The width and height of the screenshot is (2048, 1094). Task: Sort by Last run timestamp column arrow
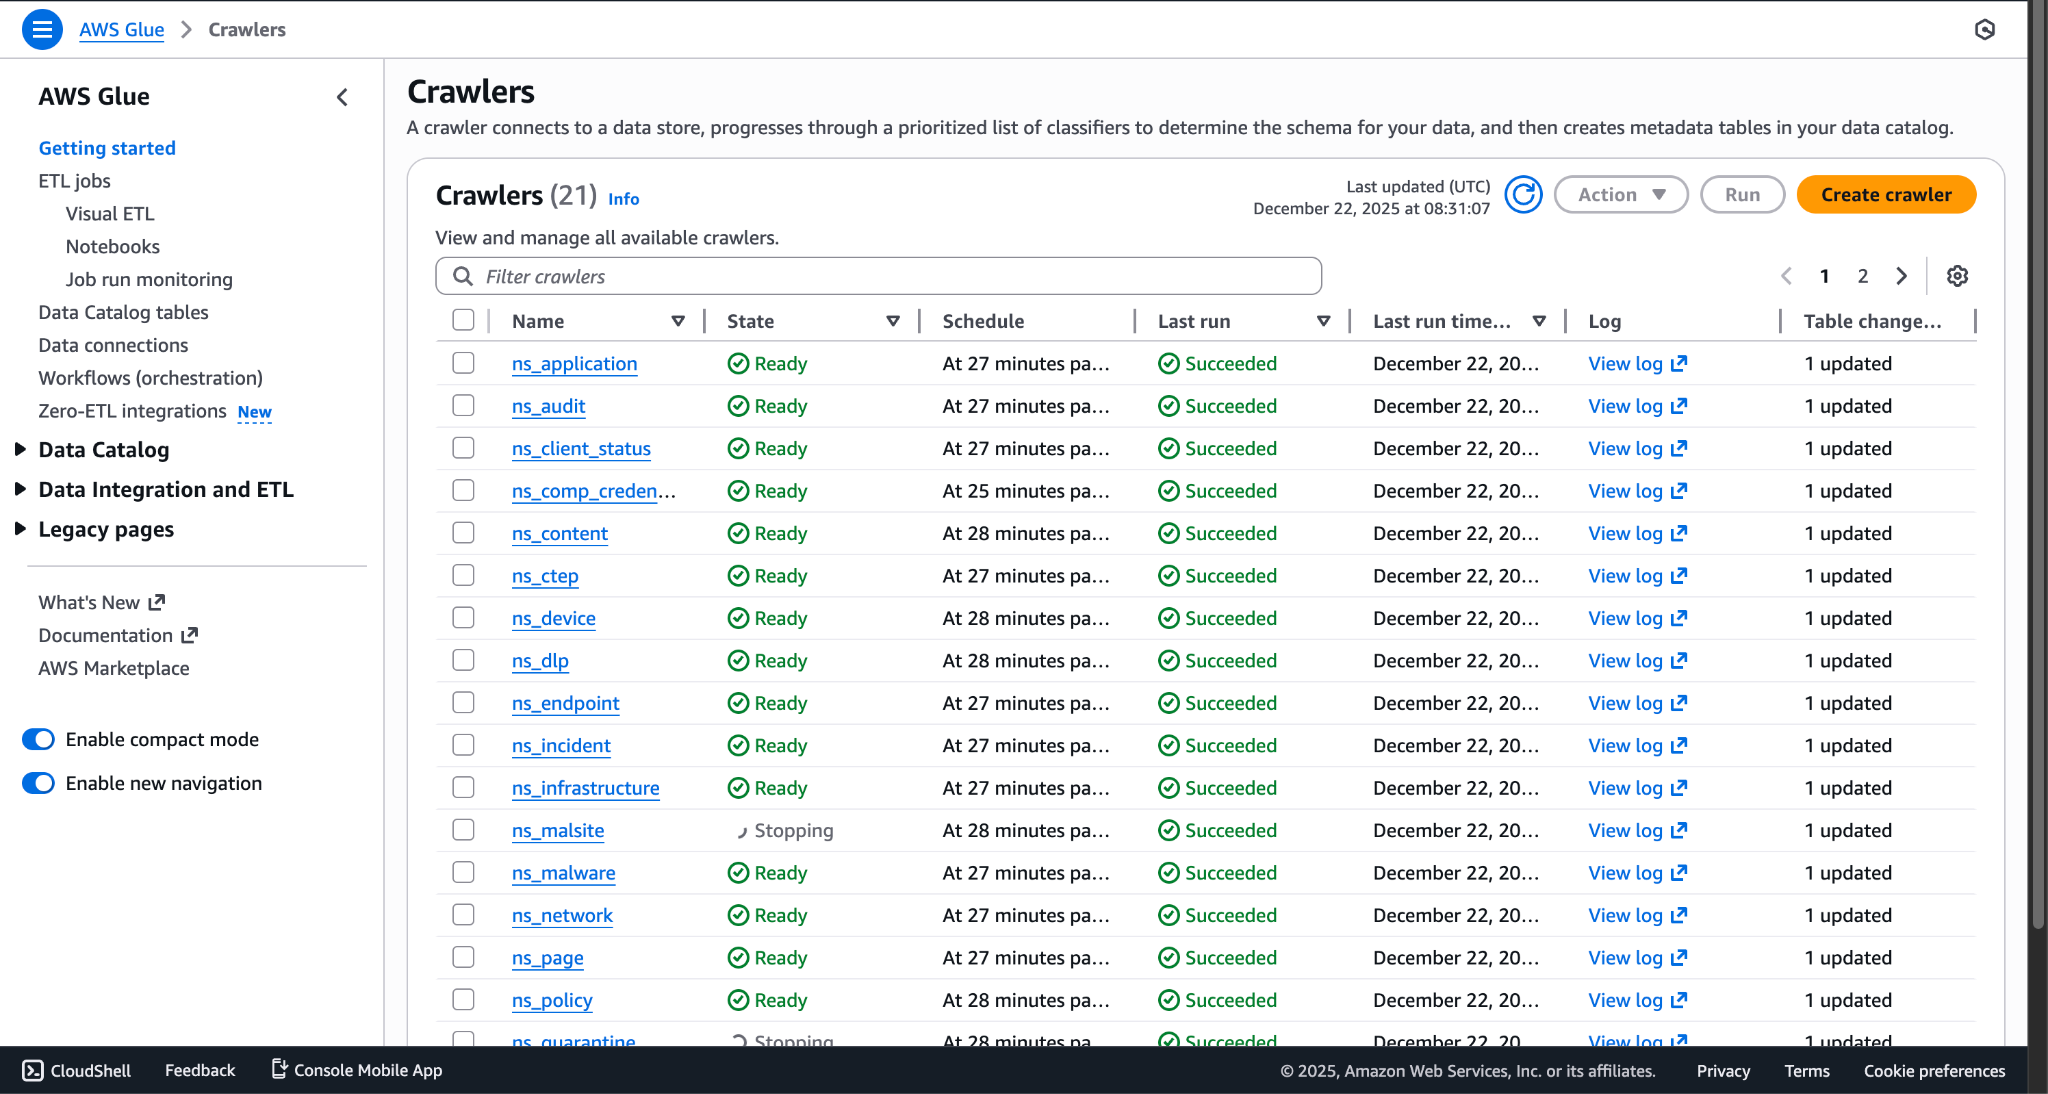[1539, 321]
